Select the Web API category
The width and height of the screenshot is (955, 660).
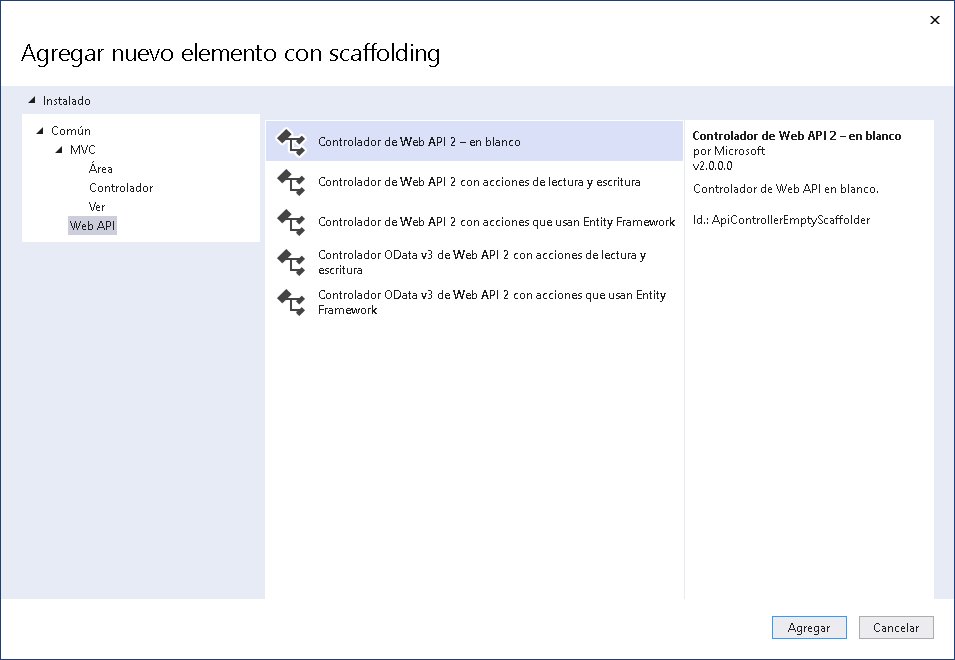pyautogui.click(x=93, y=226)
